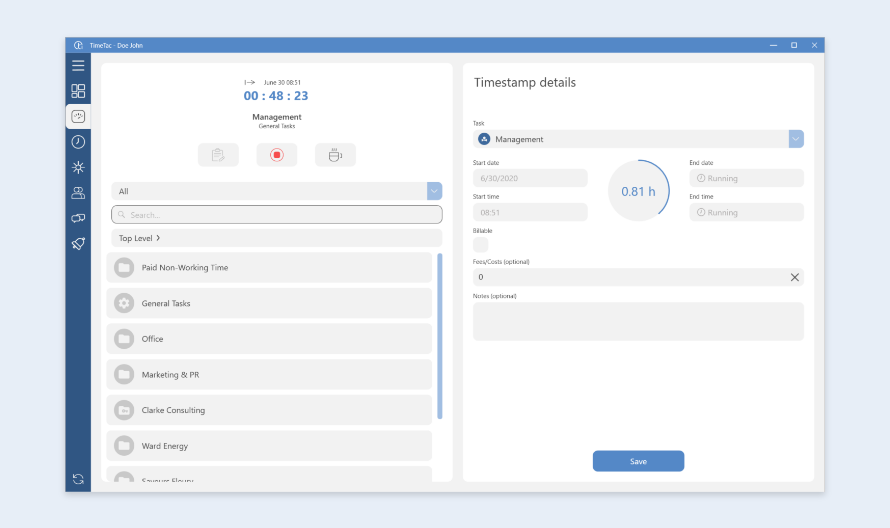Minimize the TimeTac window

coord(773,45)
